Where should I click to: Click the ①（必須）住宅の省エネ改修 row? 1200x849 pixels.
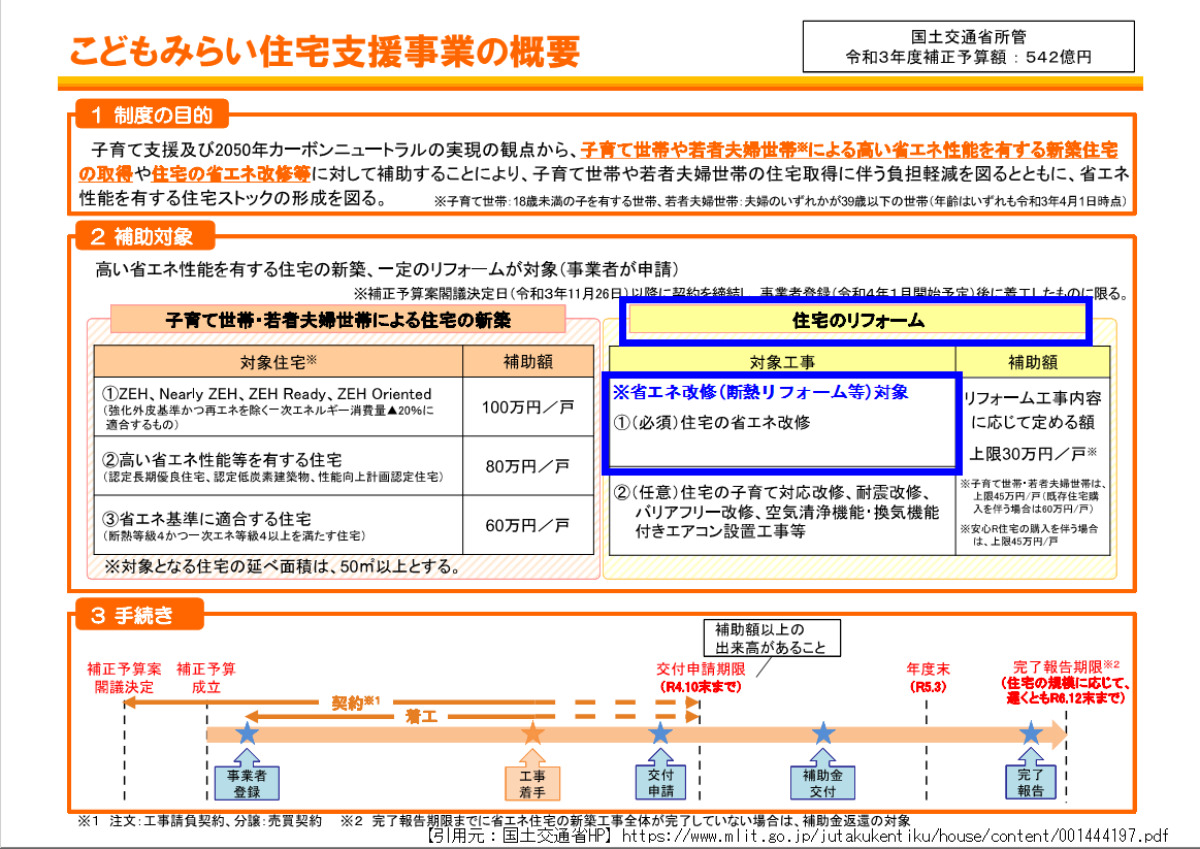point(711,422)
